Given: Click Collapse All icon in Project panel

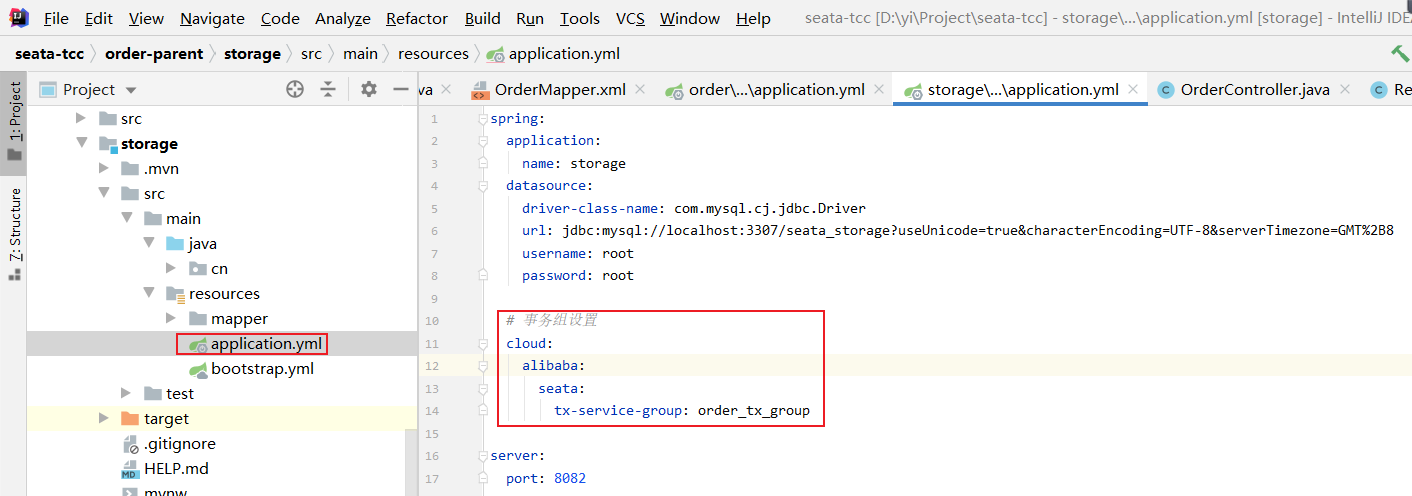Looking at the screenshot, I should click(328, 89).
